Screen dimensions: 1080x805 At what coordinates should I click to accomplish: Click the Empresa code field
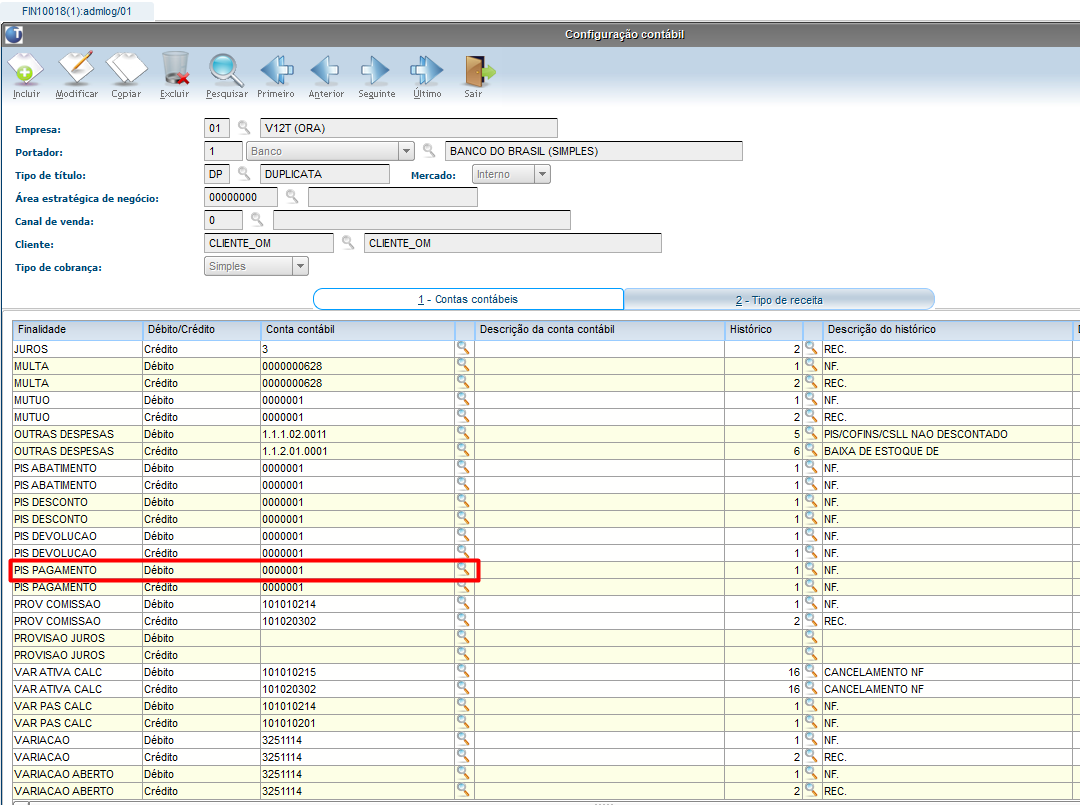click(218, 128)
